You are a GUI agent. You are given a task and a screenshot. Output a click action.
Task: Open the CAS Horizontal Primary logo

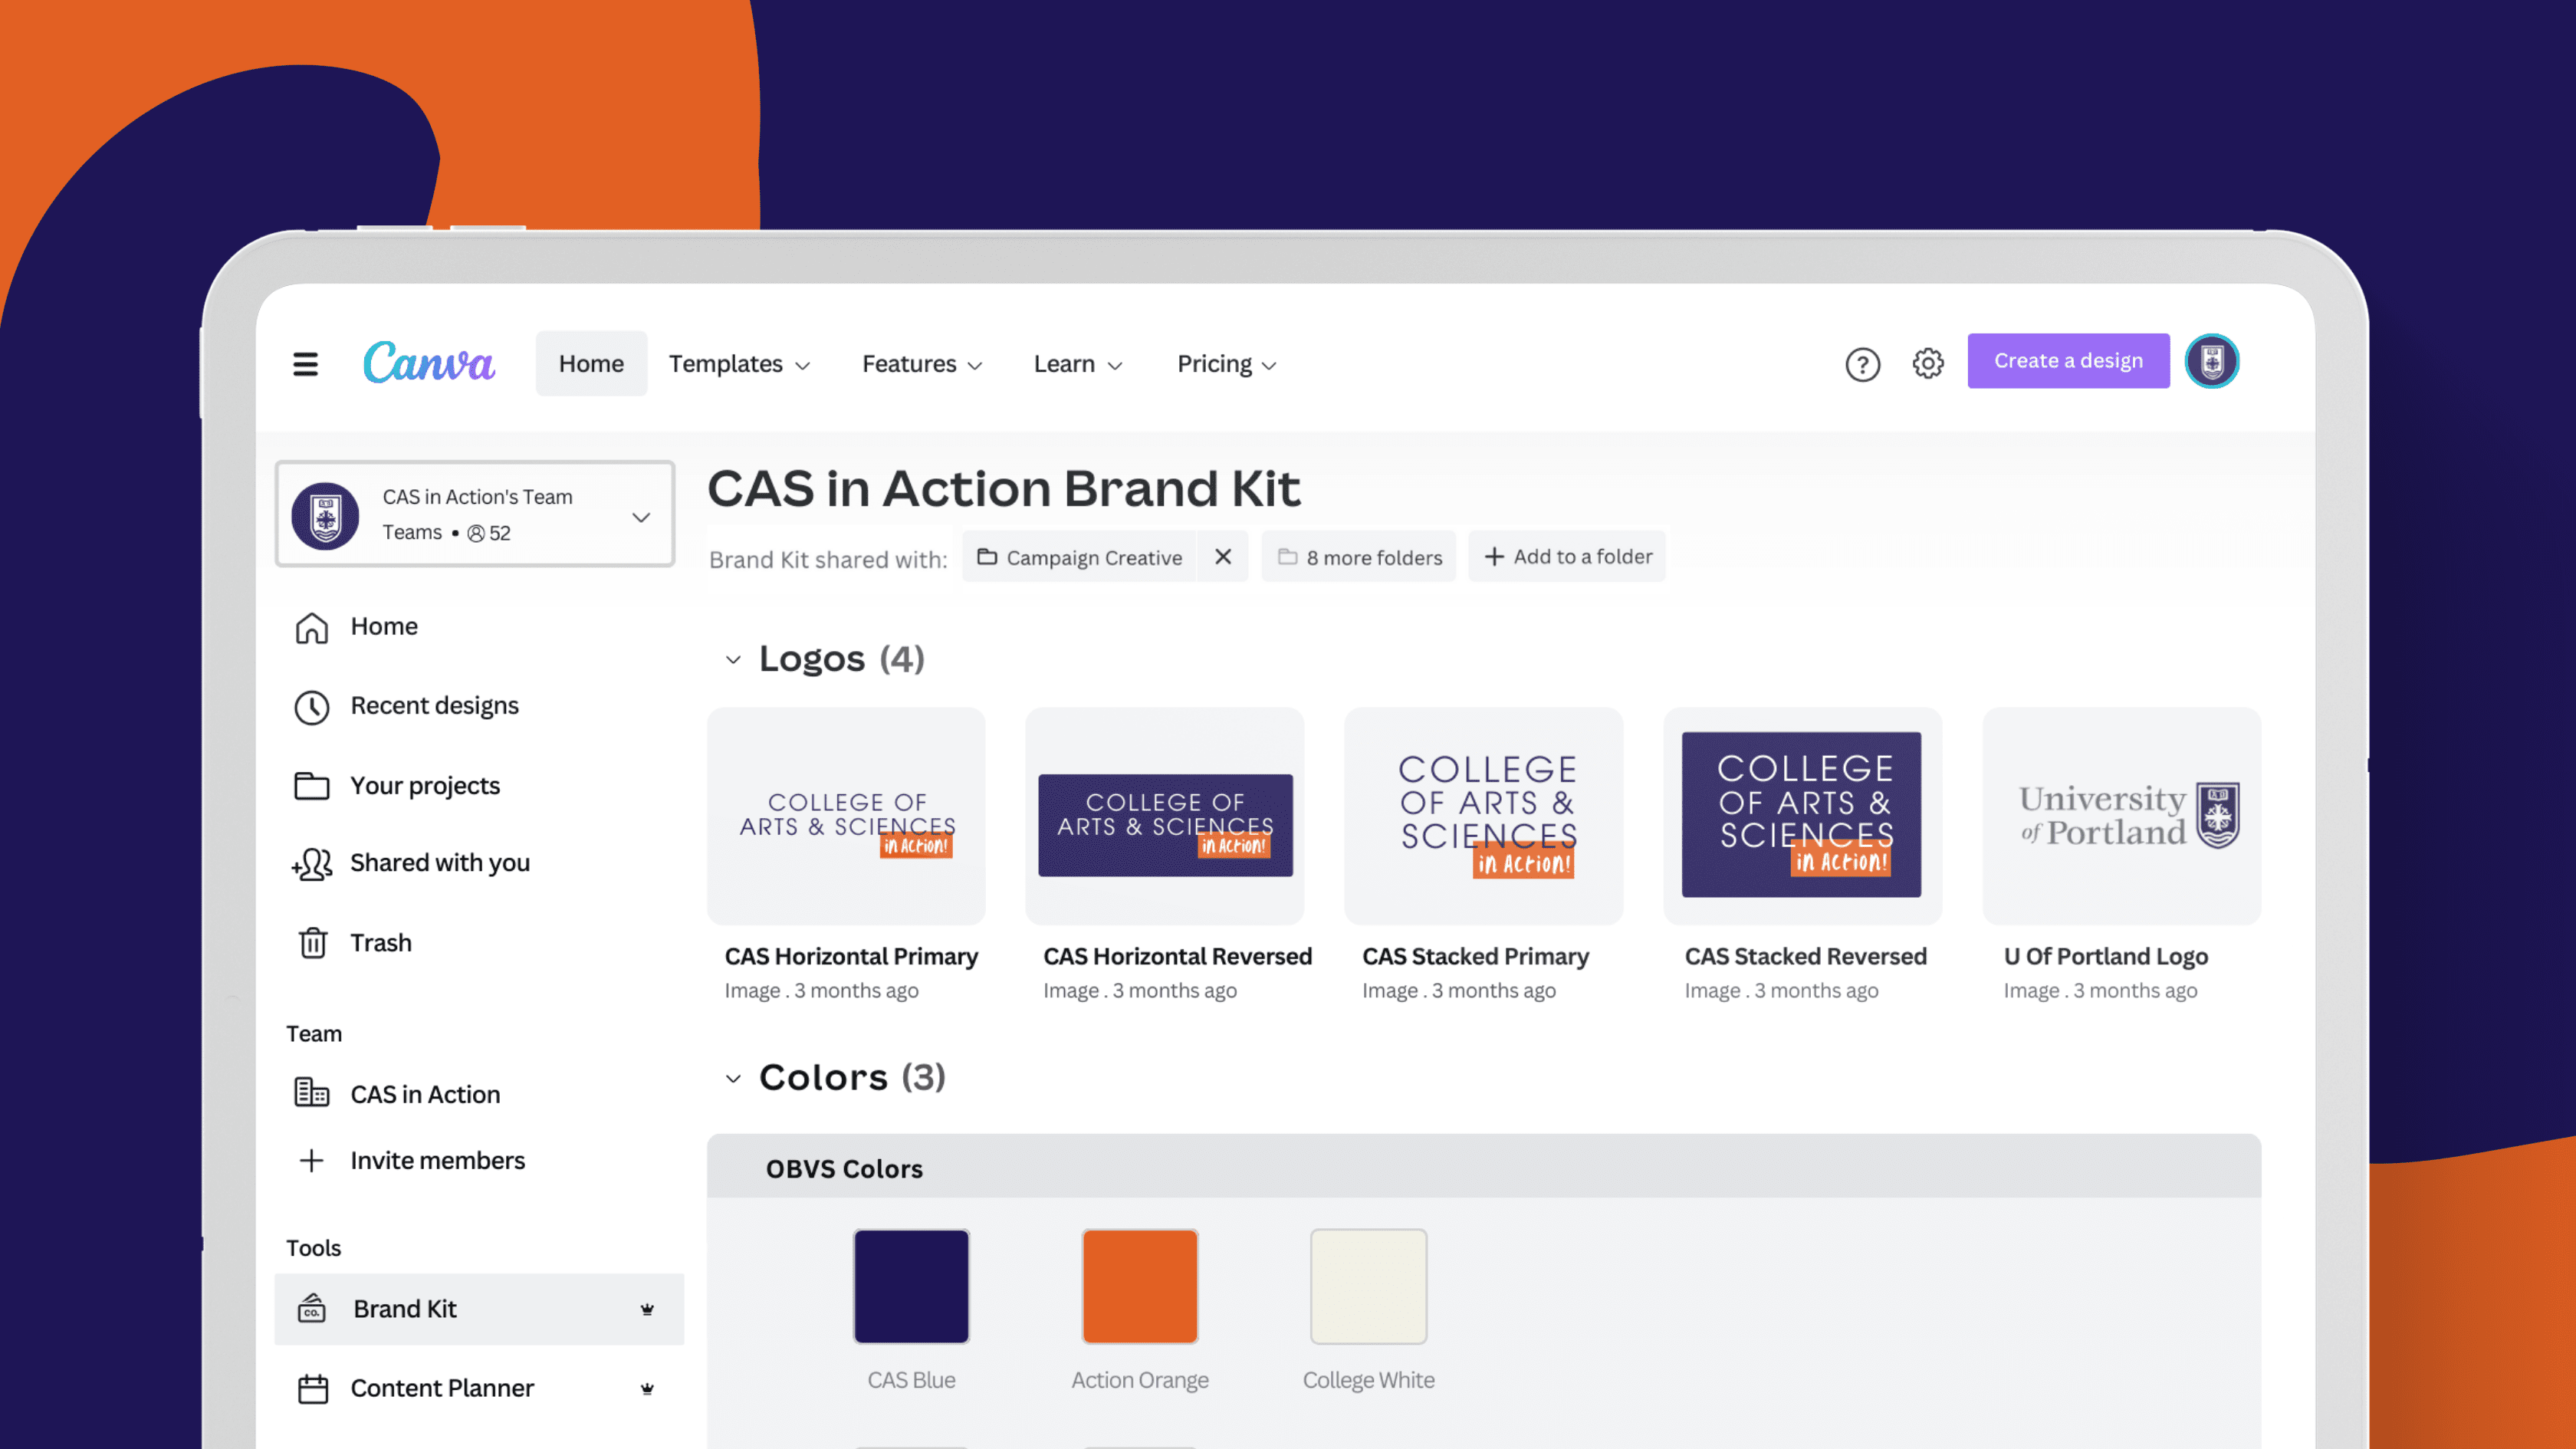846,816
